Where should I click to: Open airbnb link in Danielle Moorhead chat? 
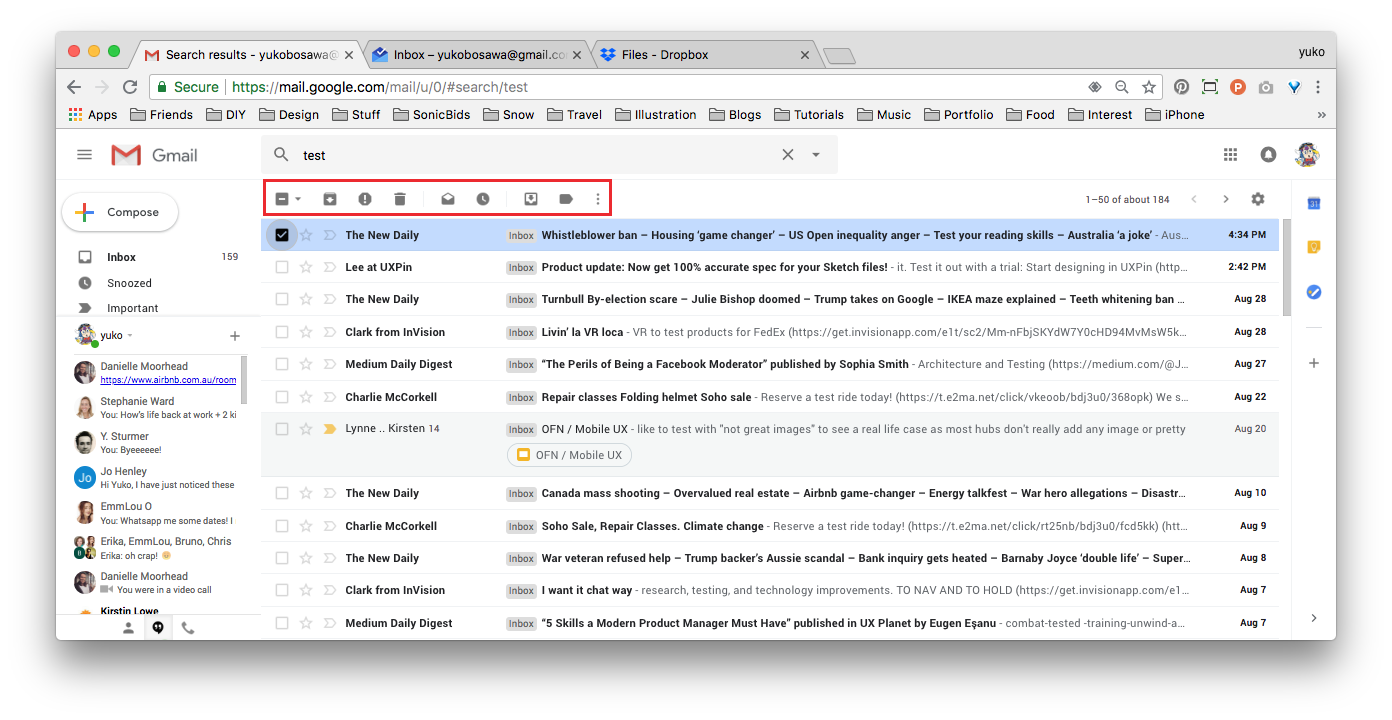[x=168, y=380]
